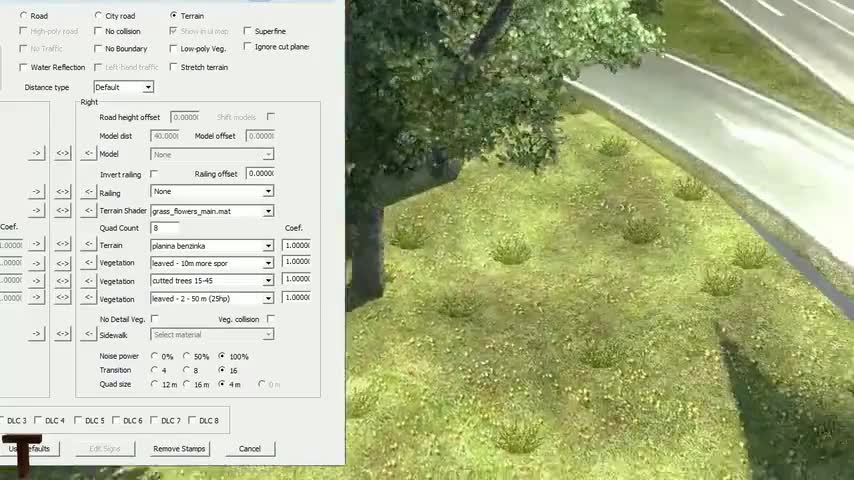
Task: Enable the No collision checkbox
Action: tap(98, 31)
